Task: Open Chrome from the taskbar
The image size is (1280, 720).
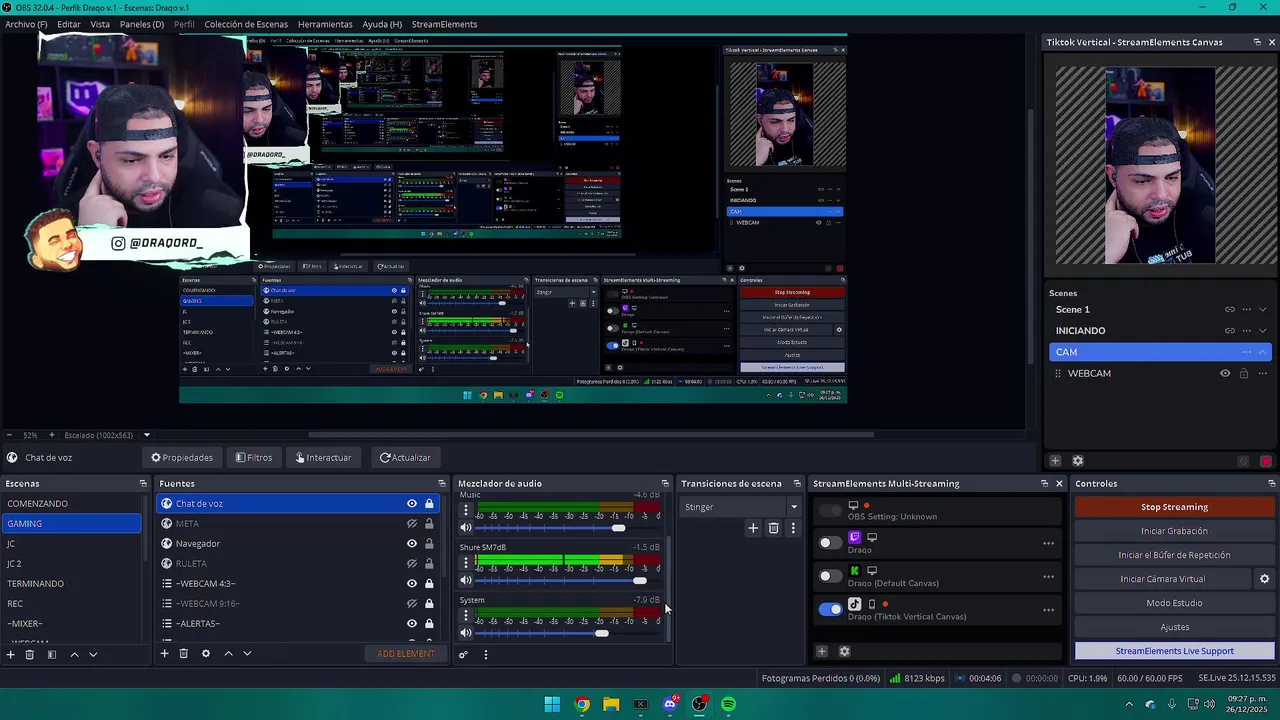Action: [582, 704]
